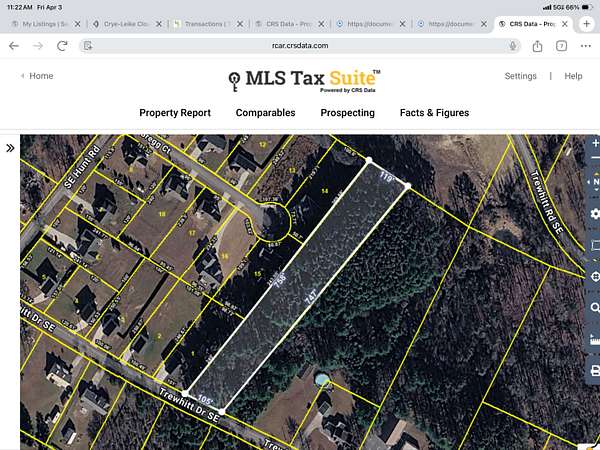Reload the browser page
Screen dimensions: 600x450
pos(62,45)
